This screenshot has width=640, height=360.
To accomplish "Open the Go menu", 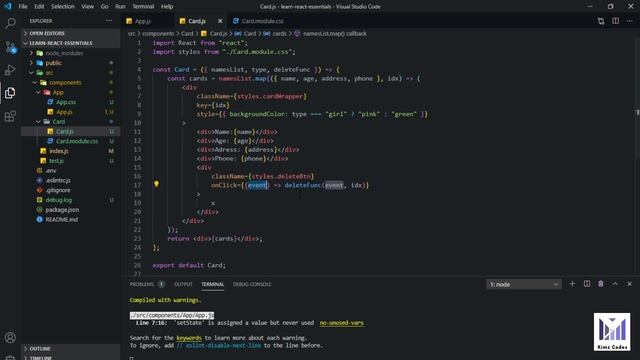I will tap(104, 7).
